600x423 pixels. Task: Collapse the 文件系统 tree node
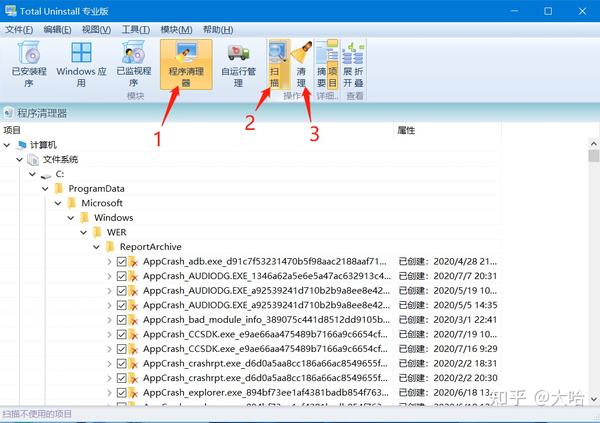(20, 160)
